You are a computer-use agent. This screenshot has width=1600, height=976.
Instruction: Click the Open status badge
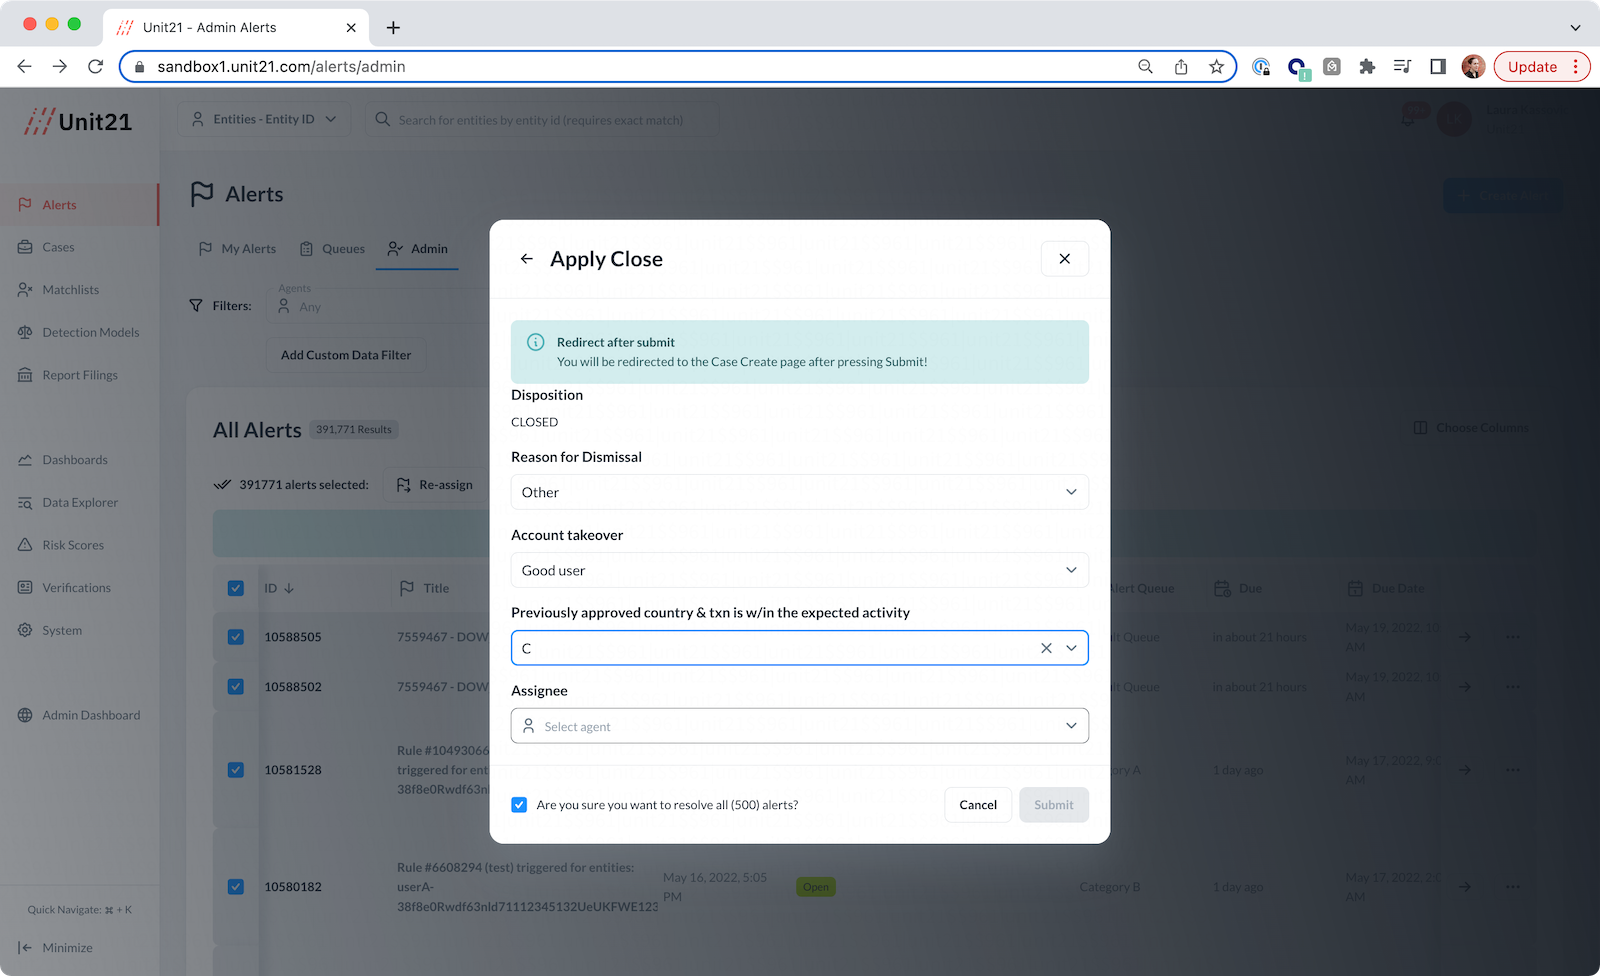[x=816, y=887]
